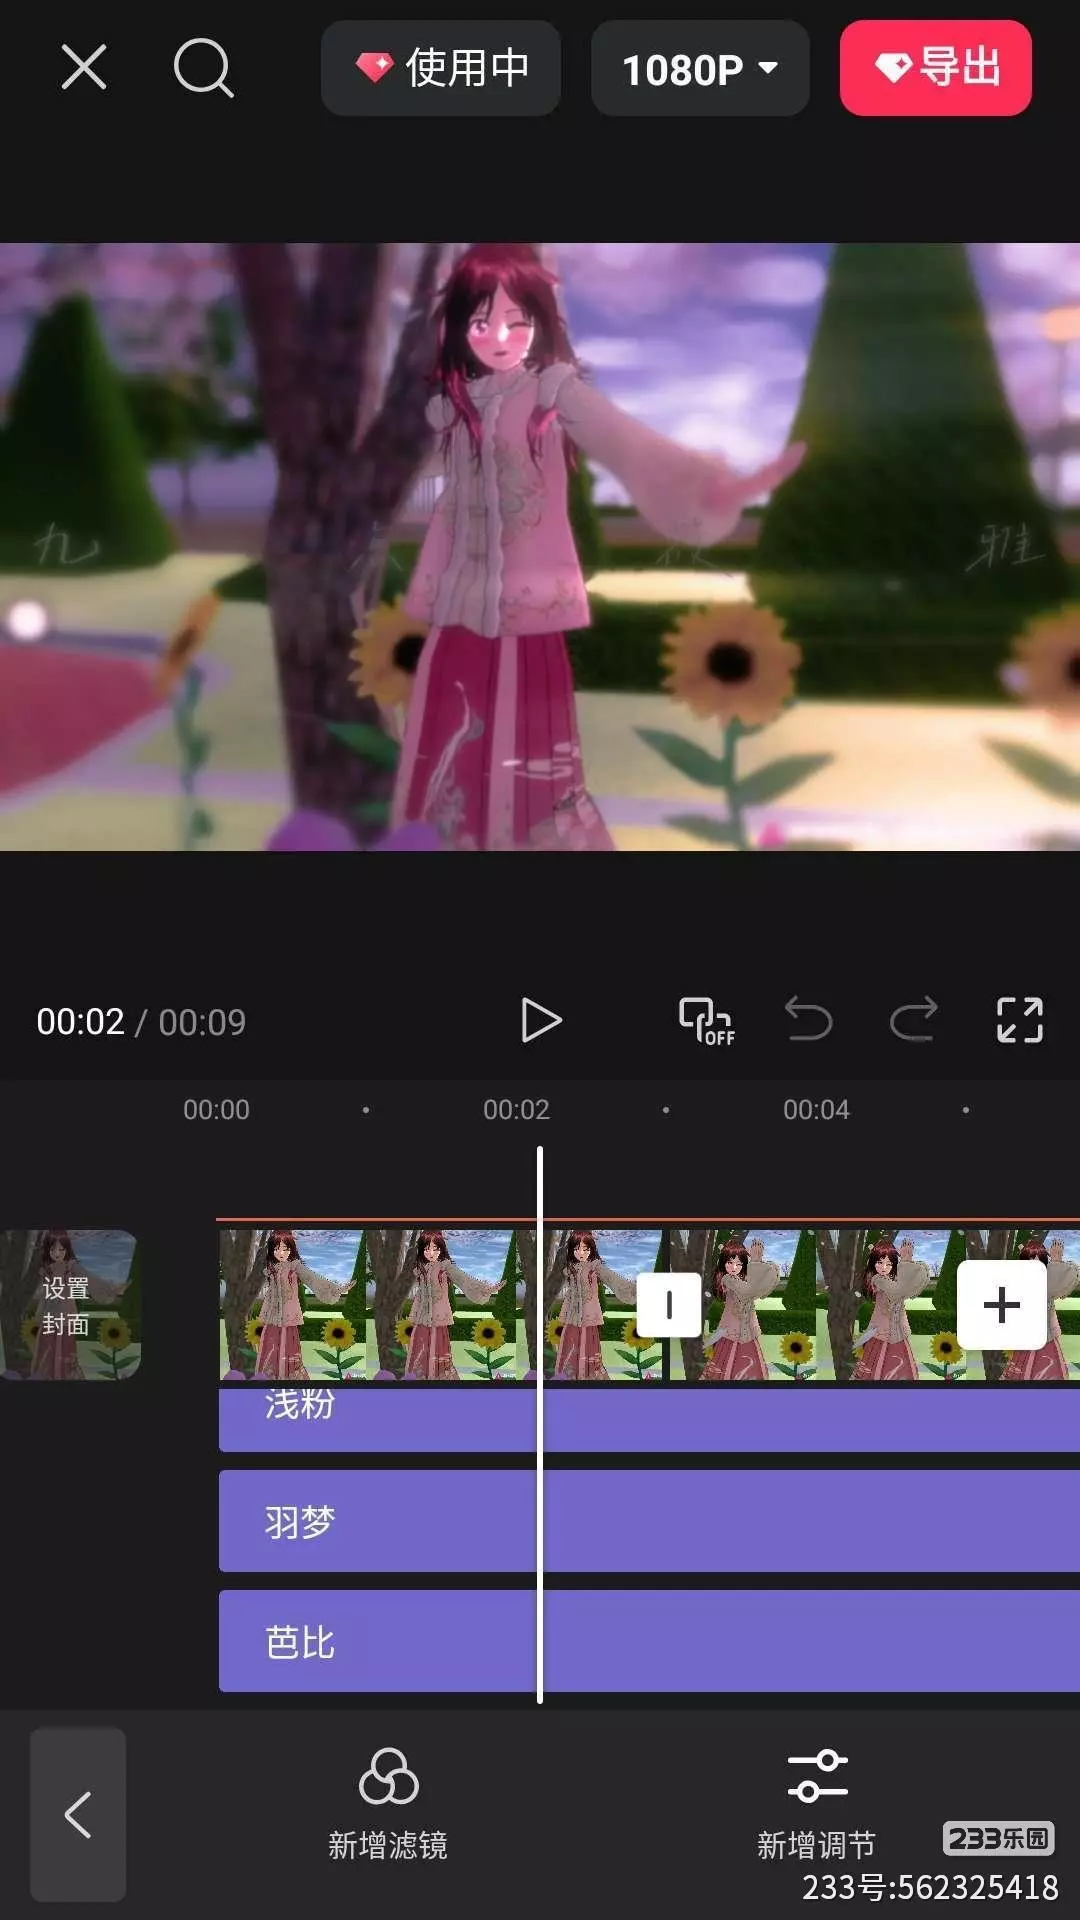Tap the 00:02 current time readout

(80, 1022)
